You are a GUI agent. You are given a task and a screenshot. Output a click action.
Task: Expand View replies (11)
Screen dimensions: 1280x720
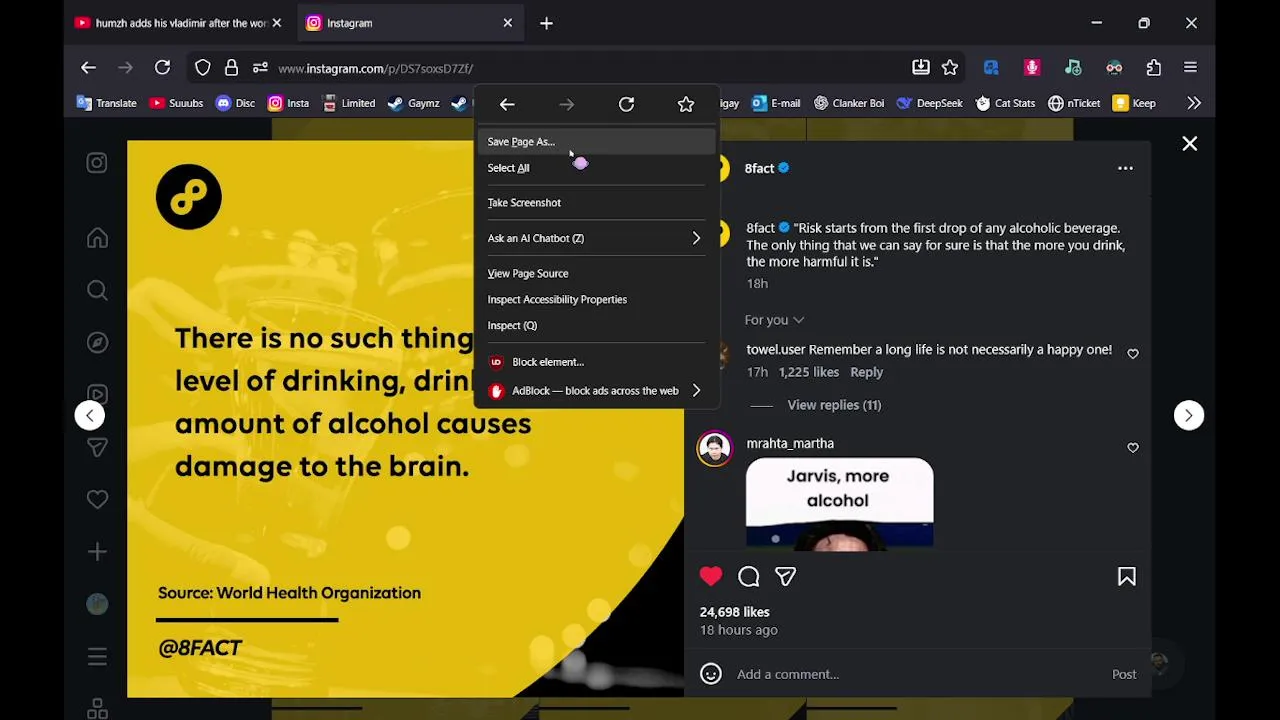pos(834,405)
